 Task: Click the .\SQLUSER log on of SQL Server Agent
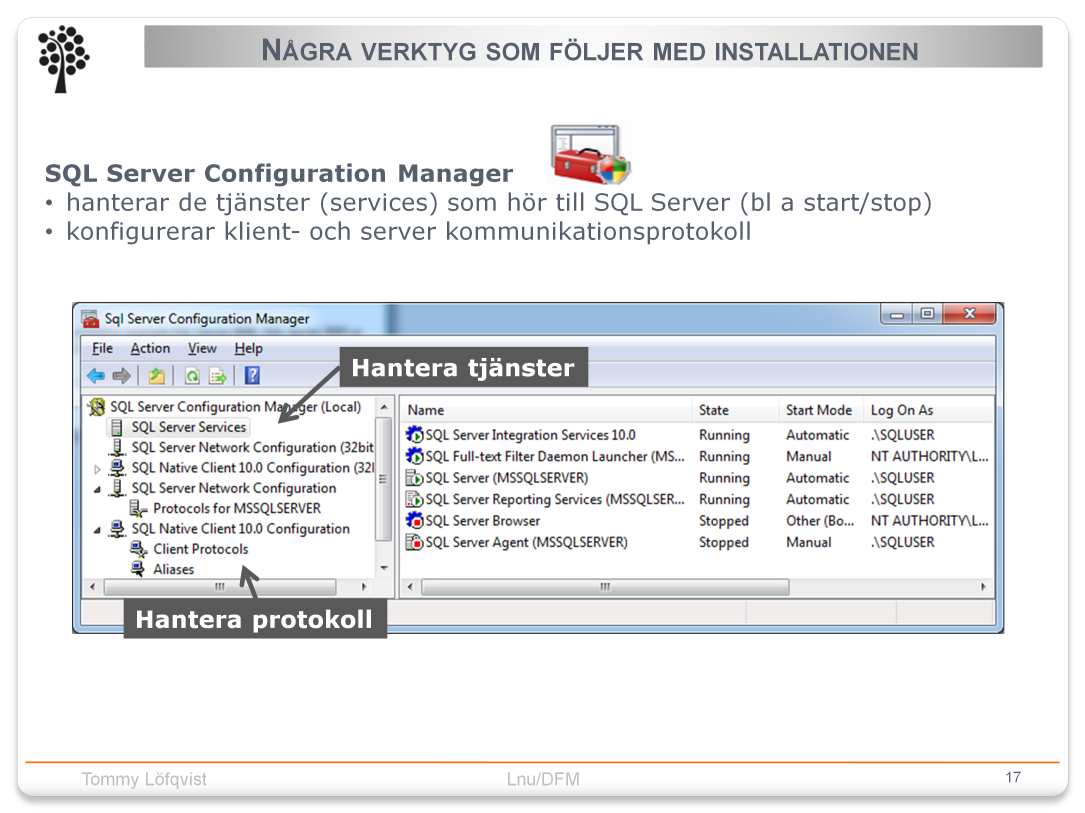(x=902, y=542)
